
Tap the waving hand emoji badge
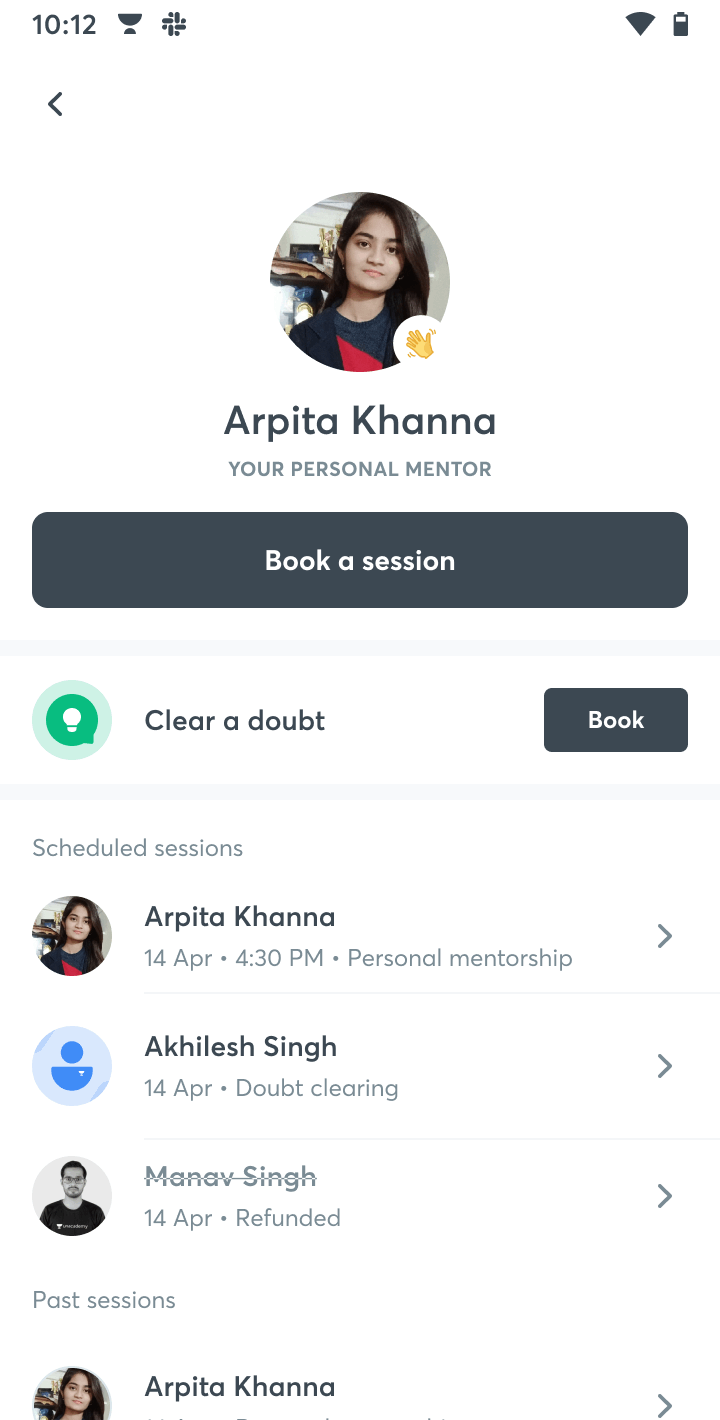click(419, 343)
